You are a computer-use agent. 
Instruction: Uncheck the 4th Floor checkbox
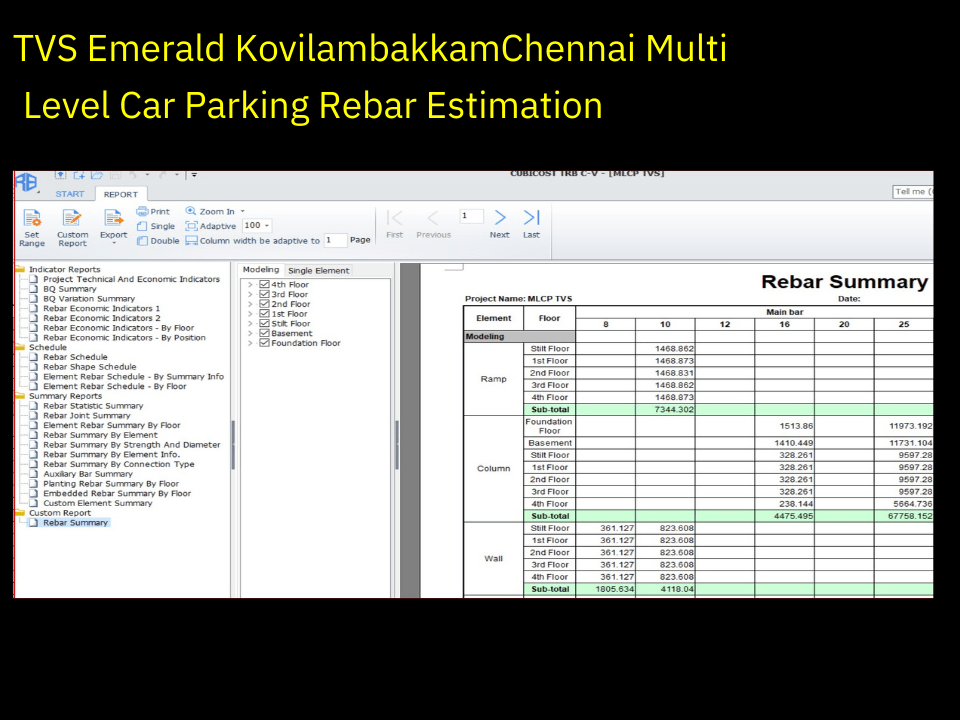(264, 284)
